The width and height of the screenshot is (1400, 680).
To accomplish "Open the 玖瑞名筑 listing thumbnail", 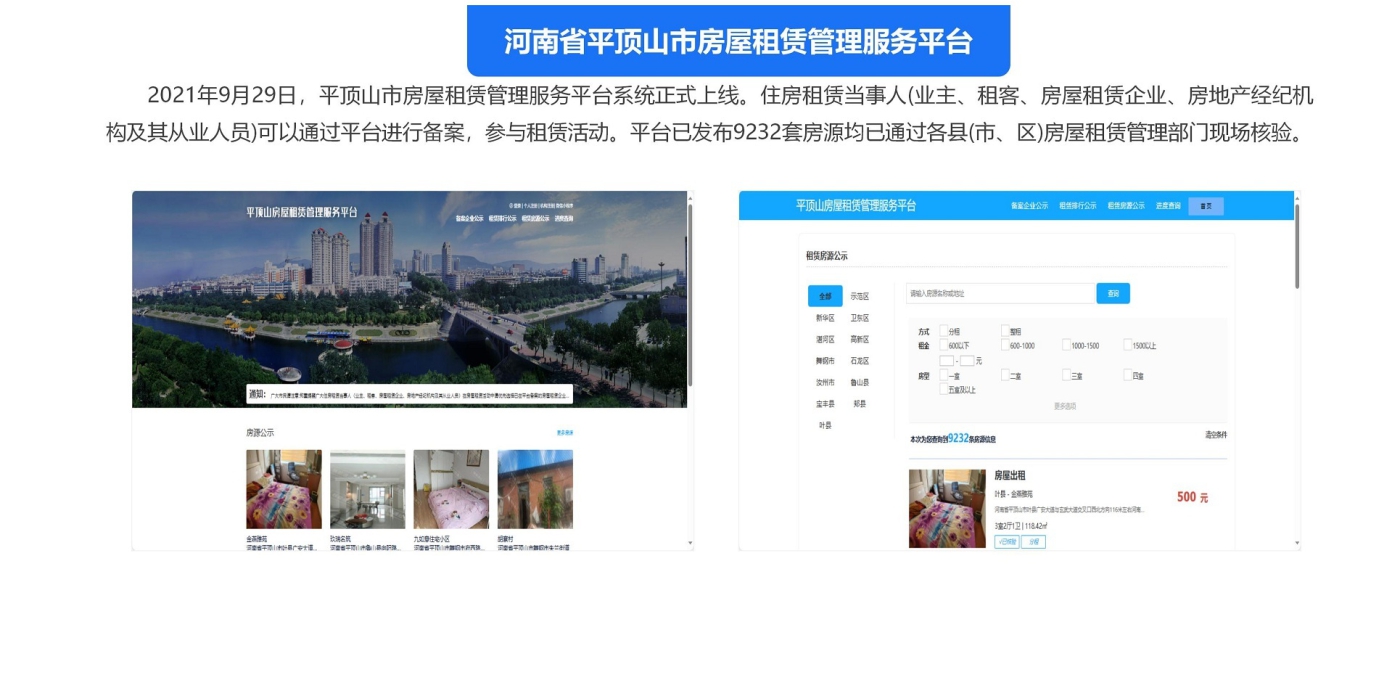I will coord(367,489).
